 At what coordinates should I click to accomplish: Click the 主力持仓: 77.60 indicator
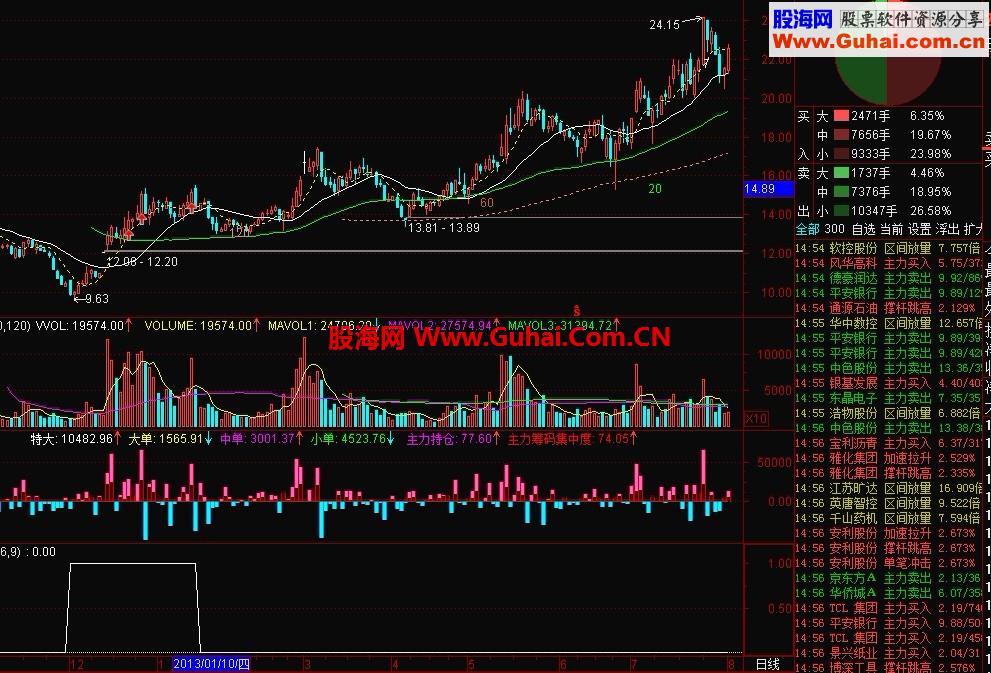click(453, 439)
